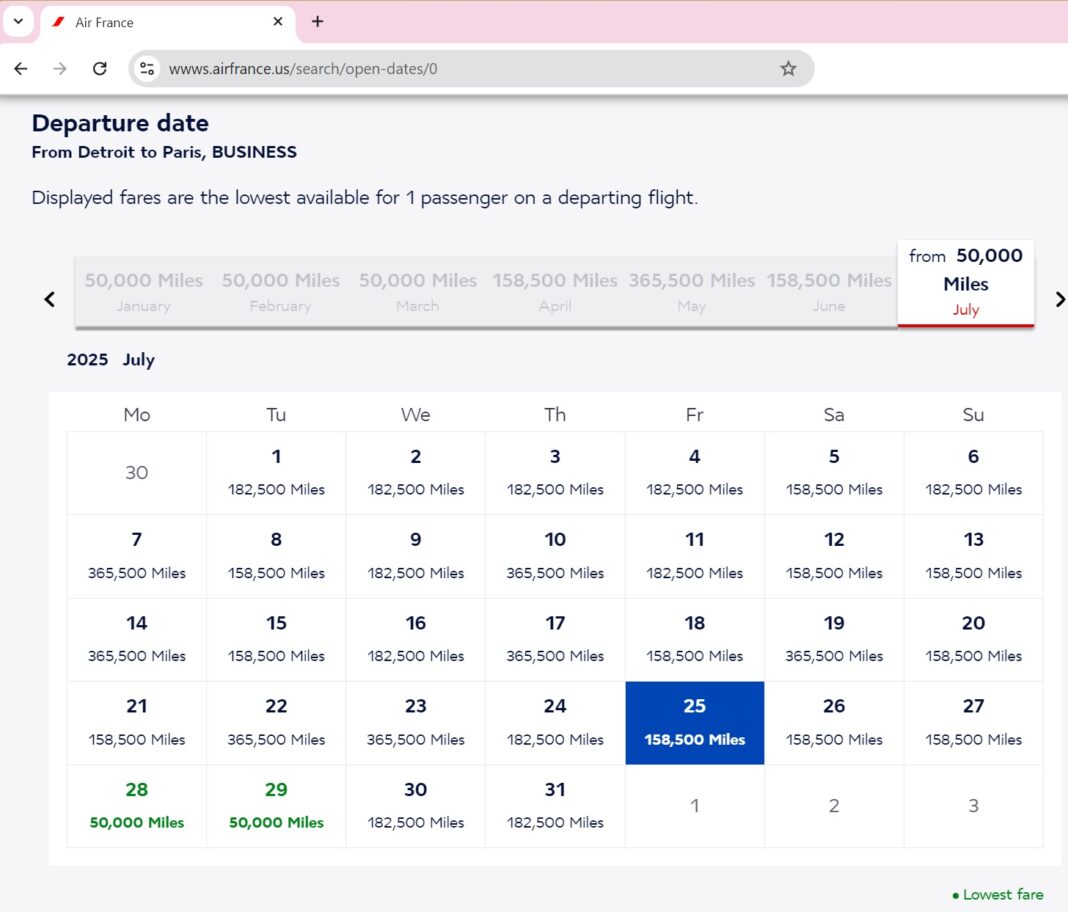Navigate to previous months with left chevron

49,298
